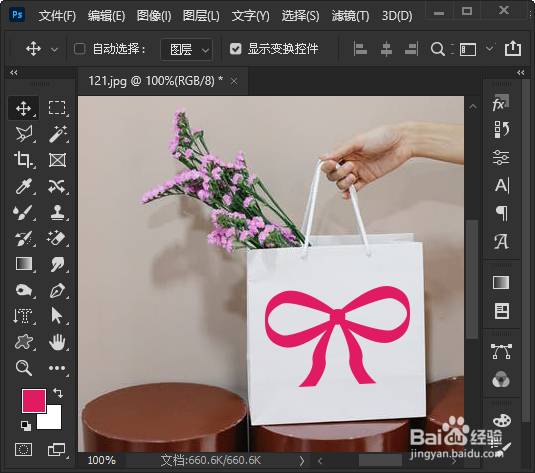
Task: Enable the 自动选择 checkbox
Action: point(79,49)
